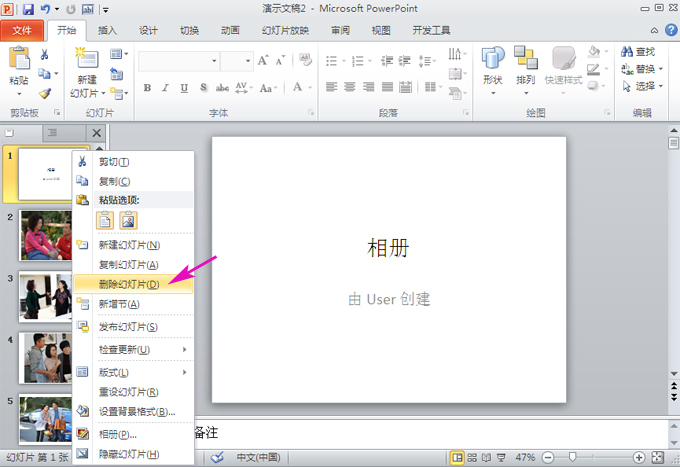680x467 pixels.
Task: Open the 选择 dropdown in editing group
Action: [x=644, y=86]
